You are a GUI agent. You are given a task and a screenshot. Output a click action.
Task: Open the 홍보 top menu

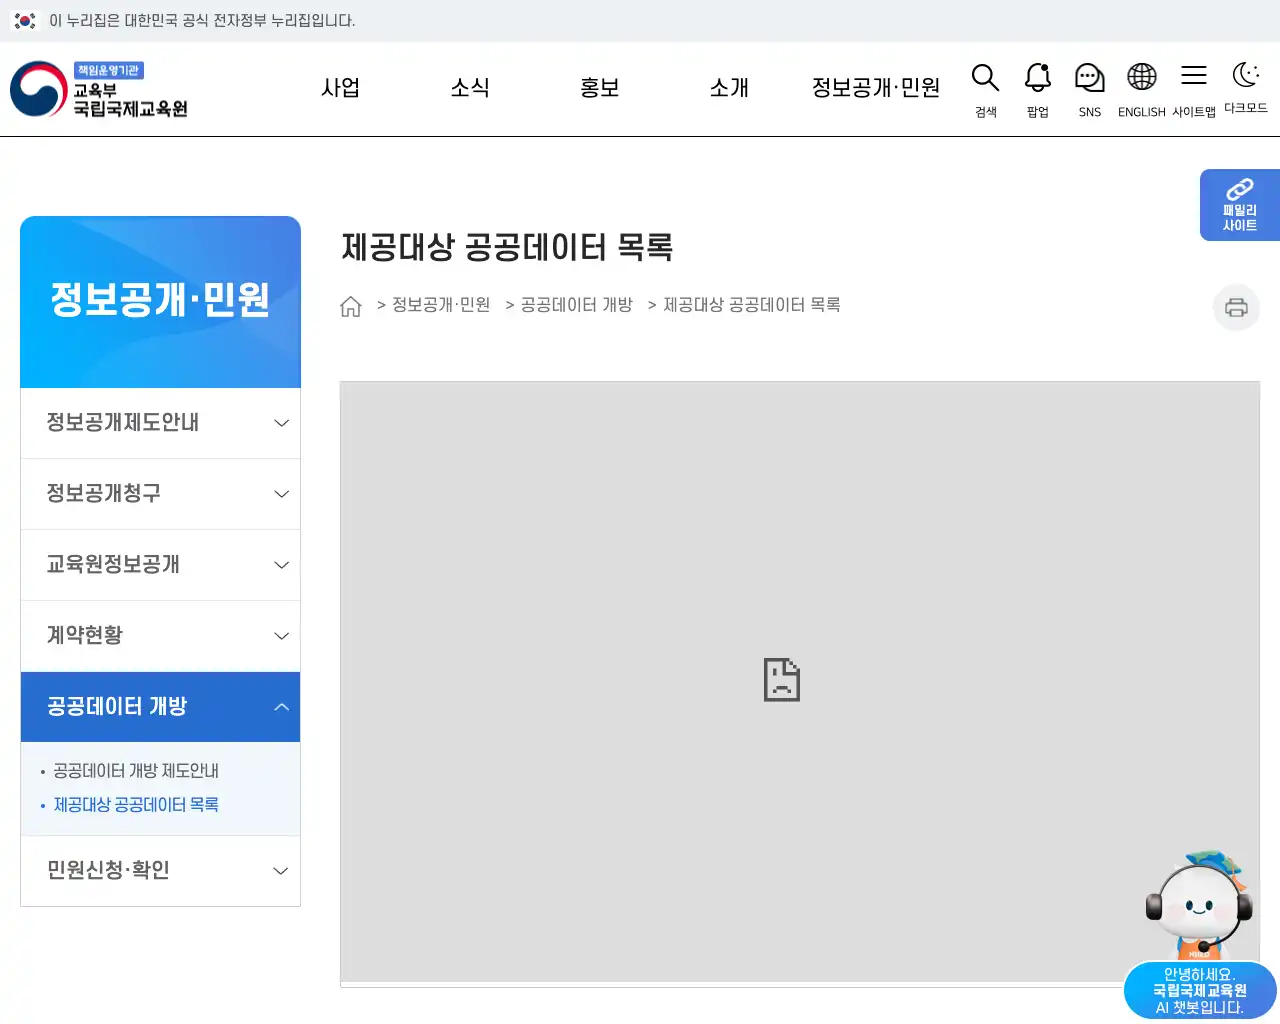(x=600, y=88)
